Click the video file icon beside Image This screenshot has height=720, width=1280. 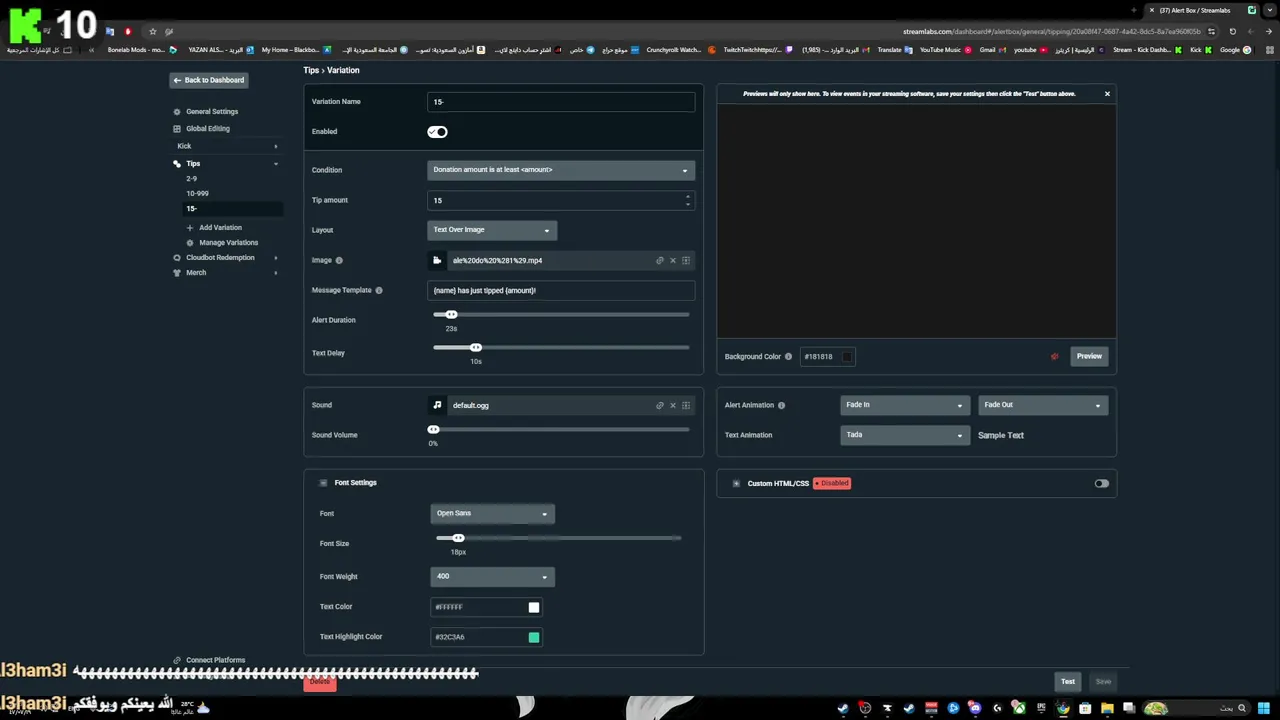437,260
